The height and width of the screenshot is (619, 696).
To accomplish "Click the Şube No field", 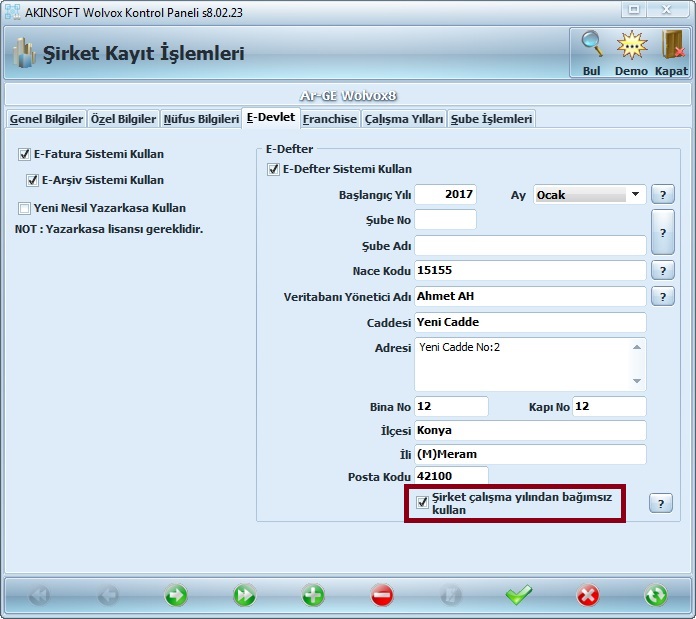I will click(445, 220).
